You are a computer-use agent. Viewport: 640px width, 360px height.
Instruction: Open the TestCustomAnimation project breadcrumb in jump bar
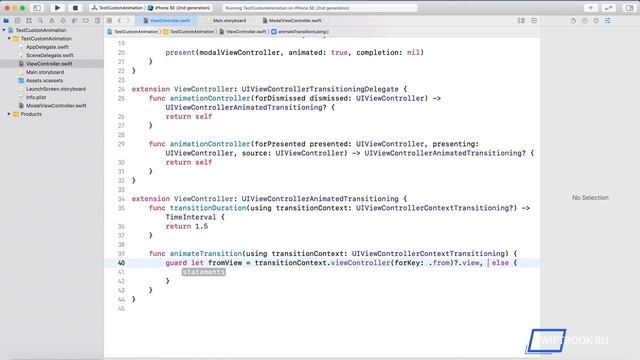[133, 31]
